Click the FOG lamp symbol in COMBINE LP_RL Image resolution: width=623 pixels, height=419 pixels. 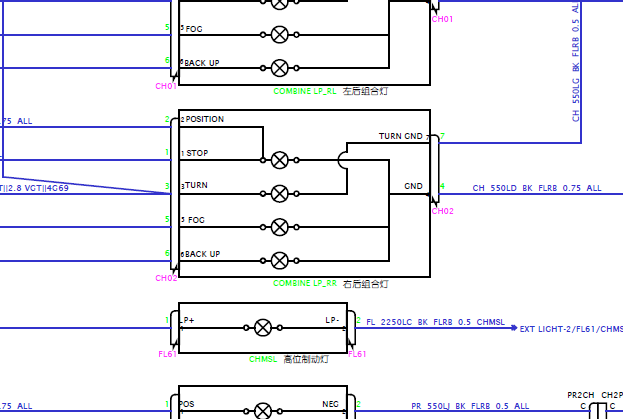[280, 35]
